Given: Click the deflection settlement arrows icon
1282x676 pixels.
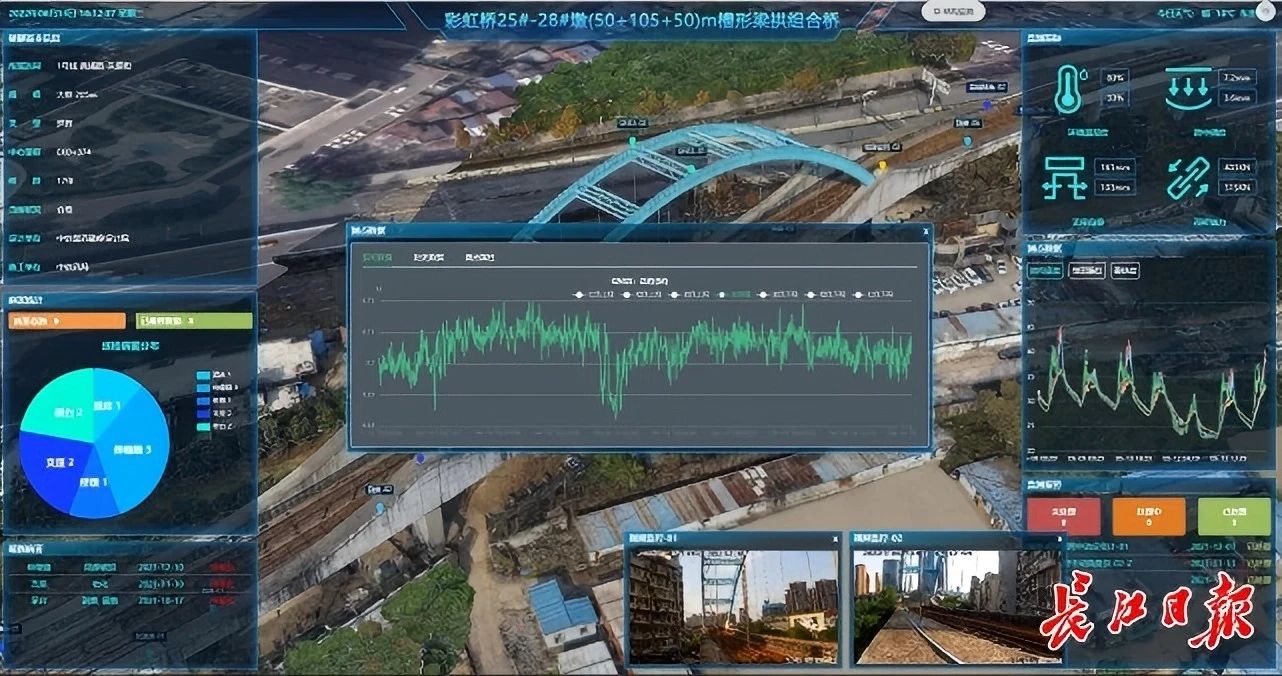Looking at the screenshot, I should tap(1186, 90).
